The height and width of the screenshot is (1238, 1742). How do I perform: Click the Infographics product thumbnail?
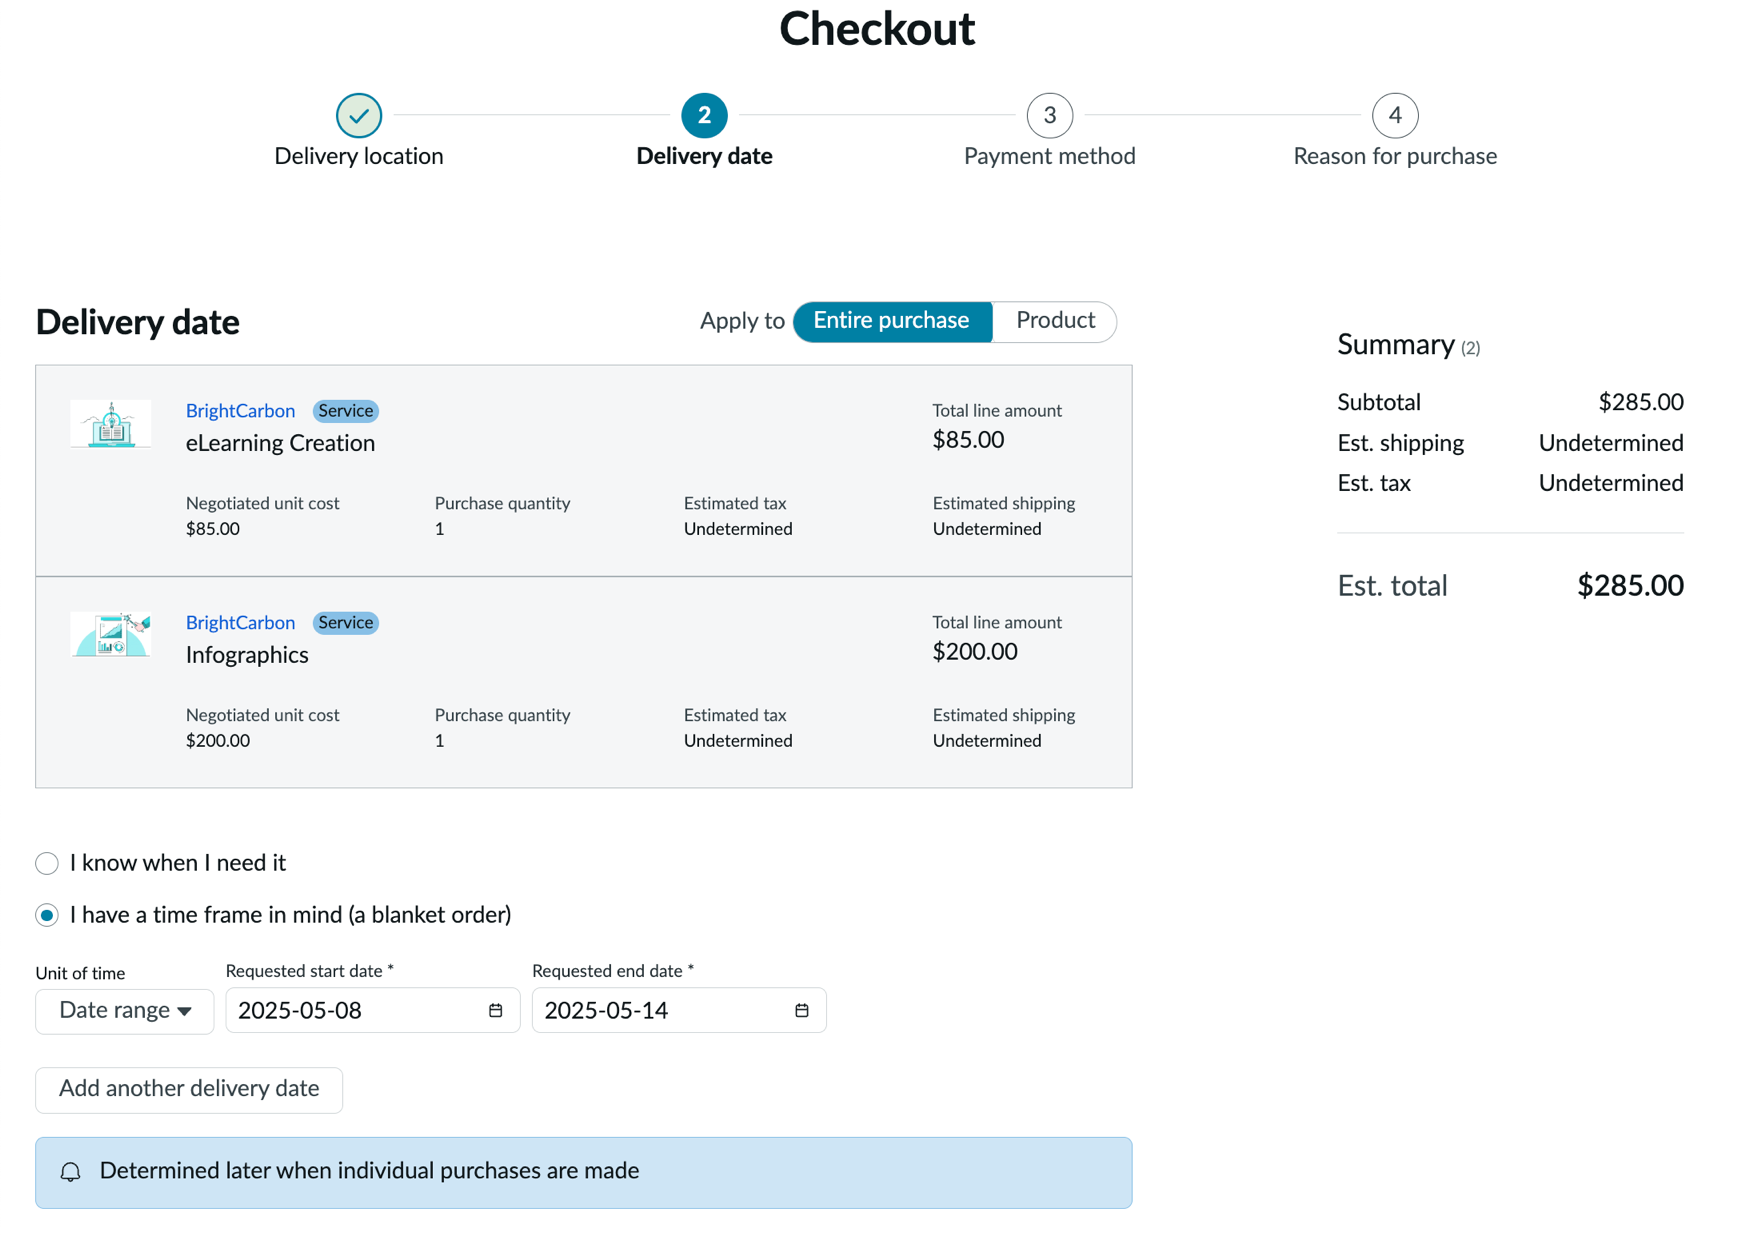111,635
